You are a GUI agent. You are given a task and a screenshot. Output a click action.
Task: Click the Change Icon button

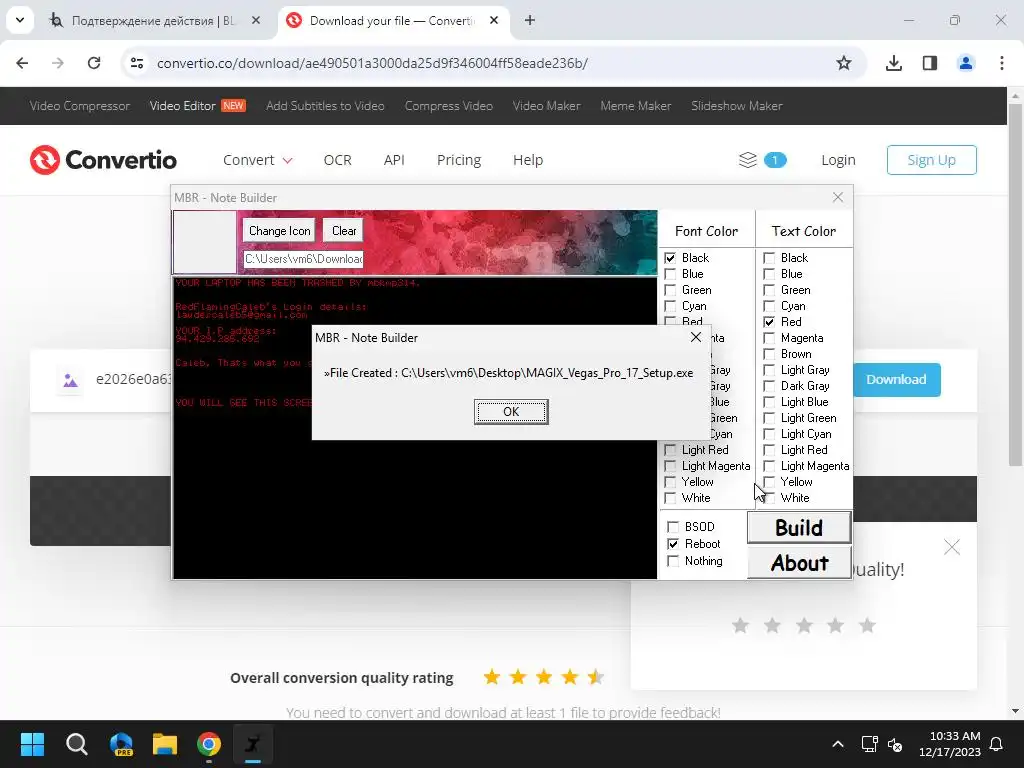click(x=280, y=231)
